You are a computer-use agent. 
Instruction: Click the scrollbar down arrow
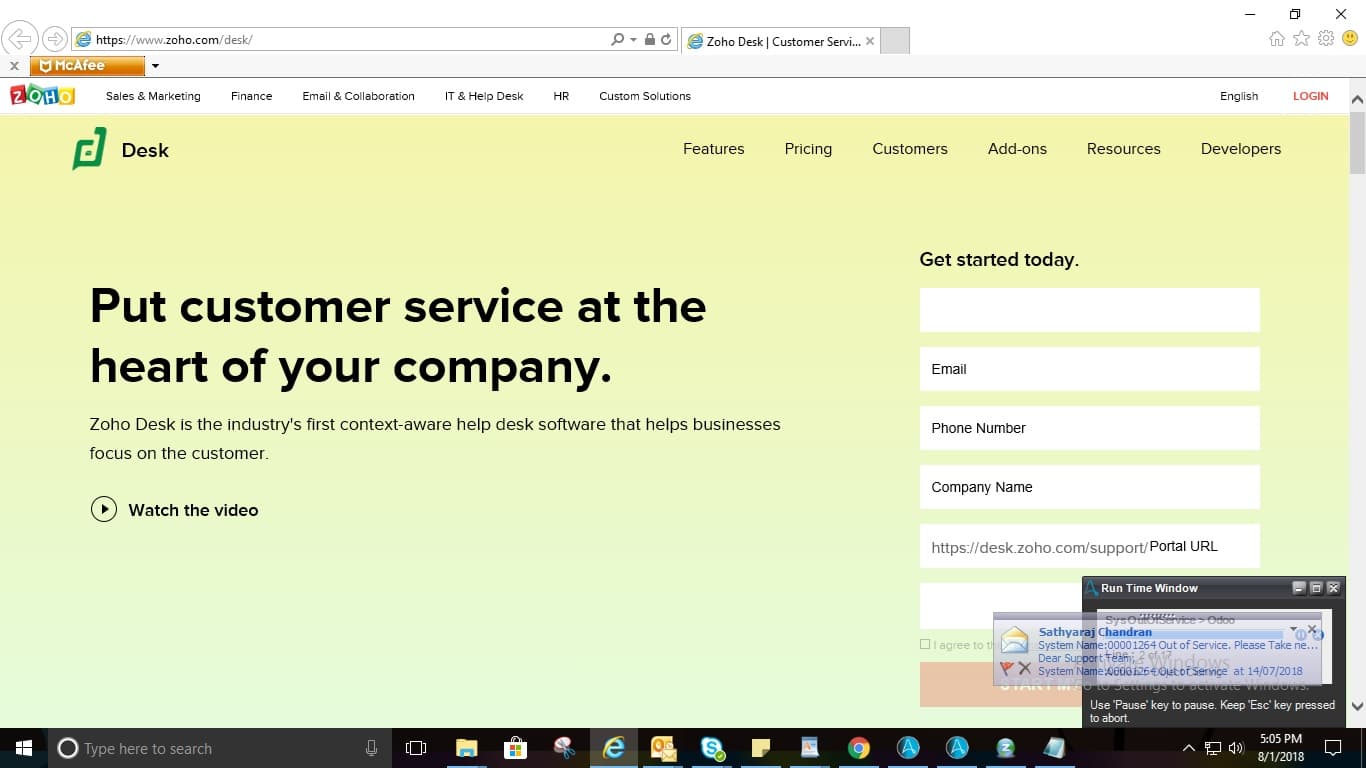click(1357, 706)
